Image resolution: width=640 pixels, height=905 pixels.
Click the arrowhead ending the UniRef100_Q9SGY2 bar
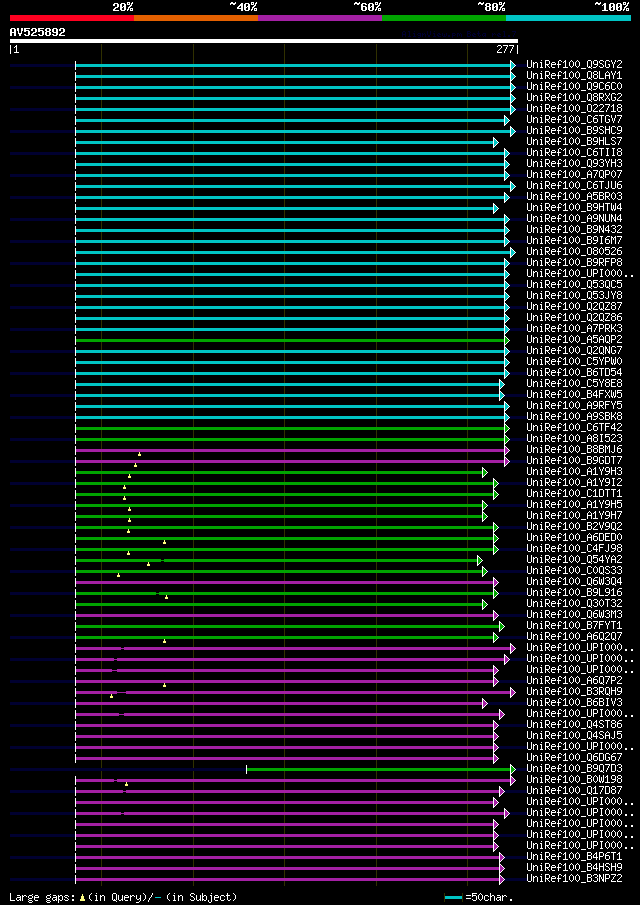pos(512,66)
